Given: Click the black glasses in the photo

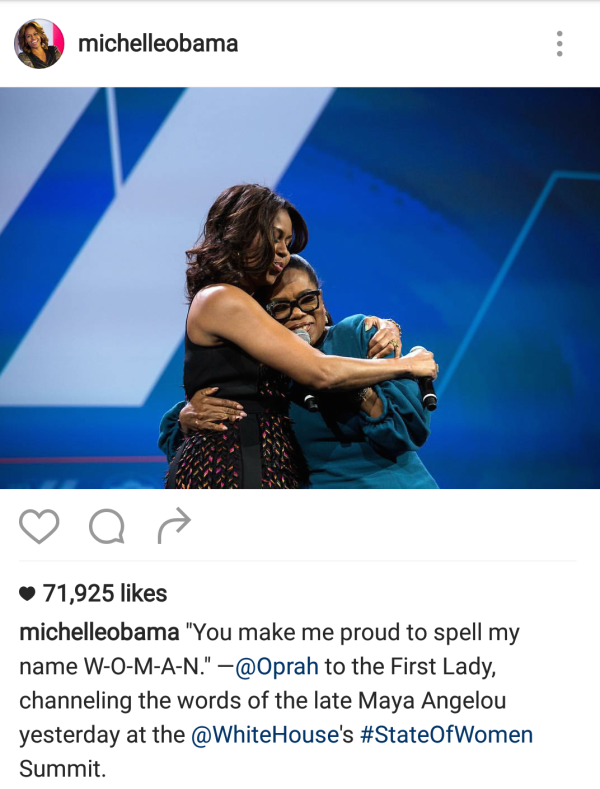Looking at the screenshot, I should tap(294, 305).
